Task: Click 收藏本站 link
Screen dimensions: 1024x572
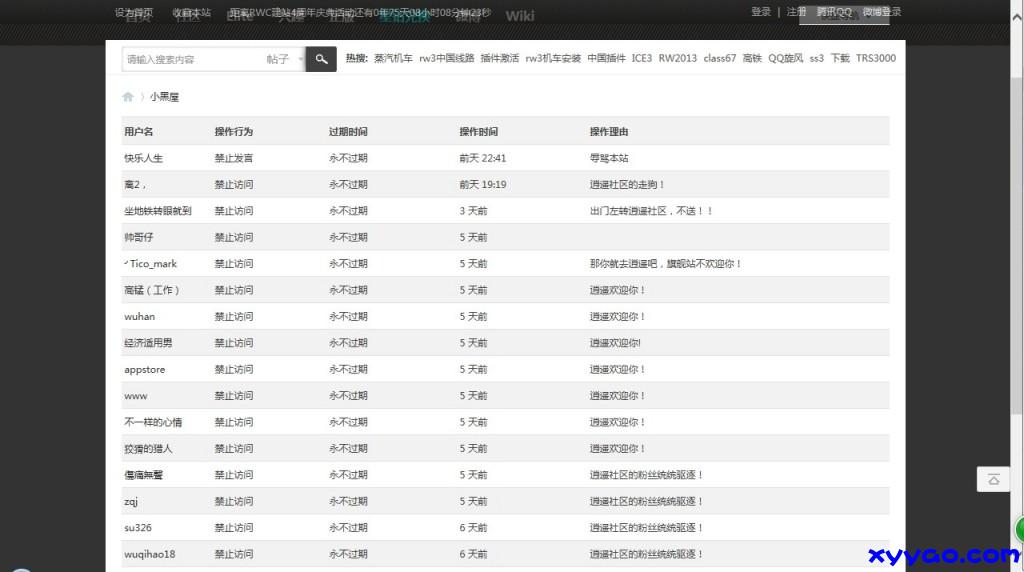Action: point(191,12)
